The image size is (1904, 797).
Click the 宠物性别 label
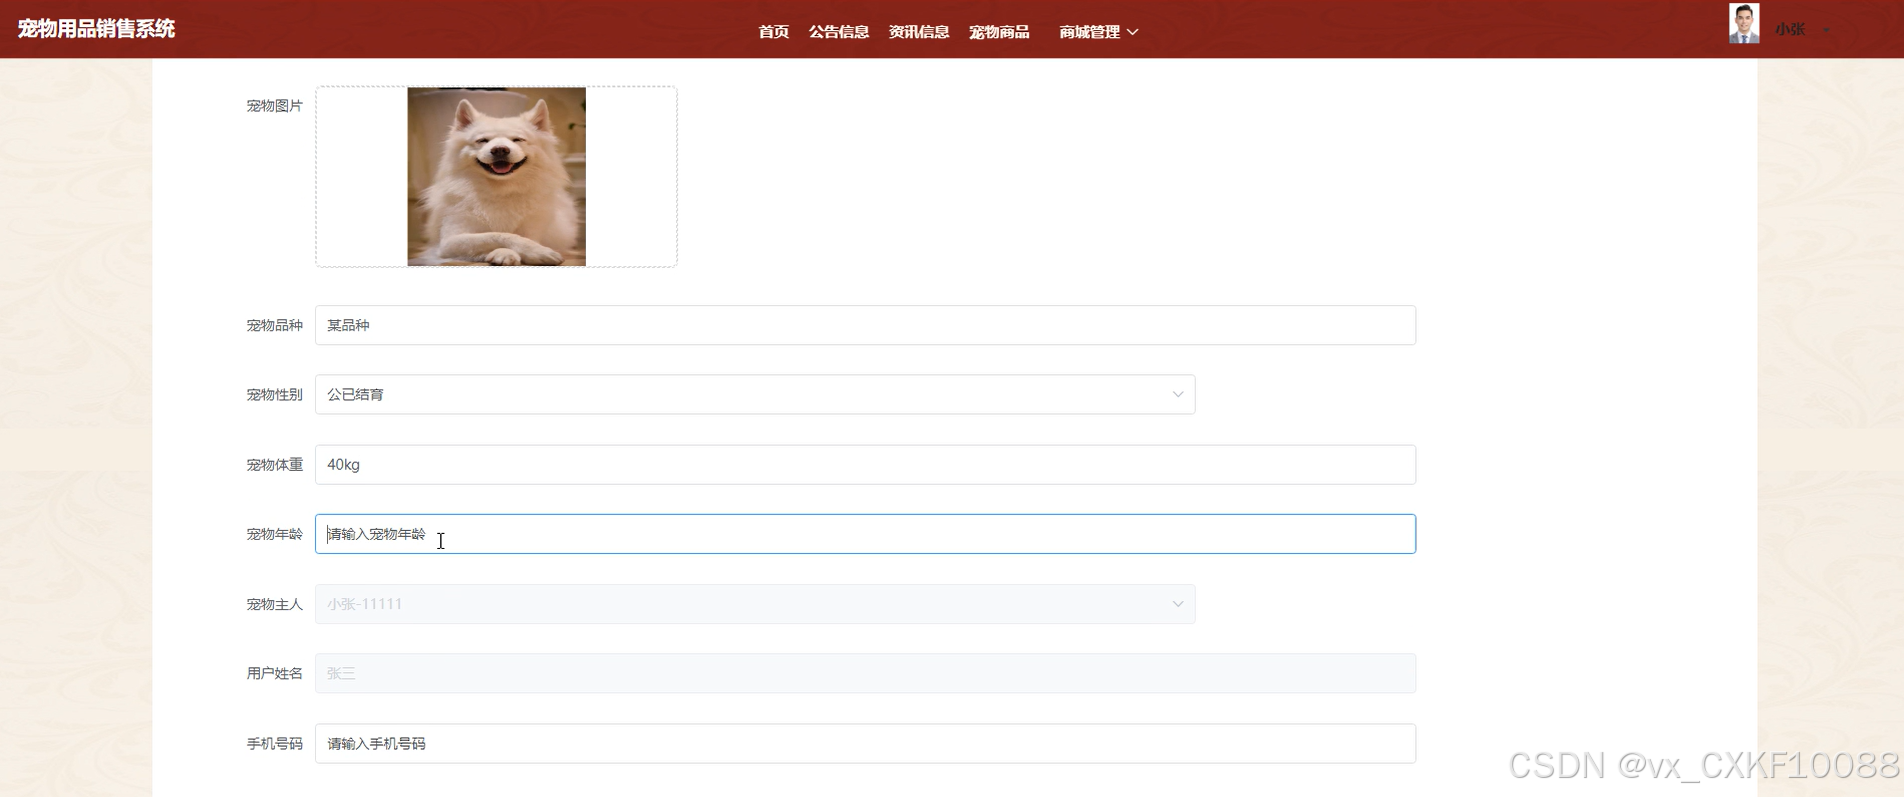[x=274, y=394]
